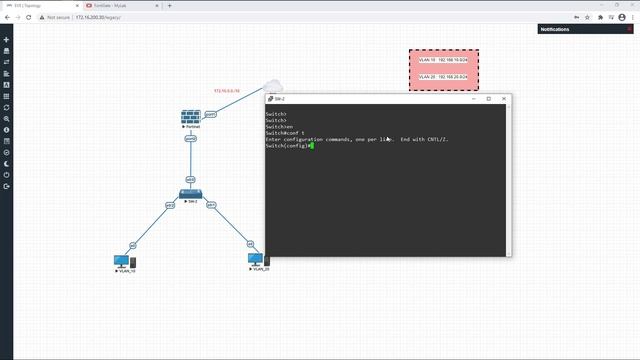Open the browser extensions puzzle icon
640x360 pixels.
pos(600,18)
